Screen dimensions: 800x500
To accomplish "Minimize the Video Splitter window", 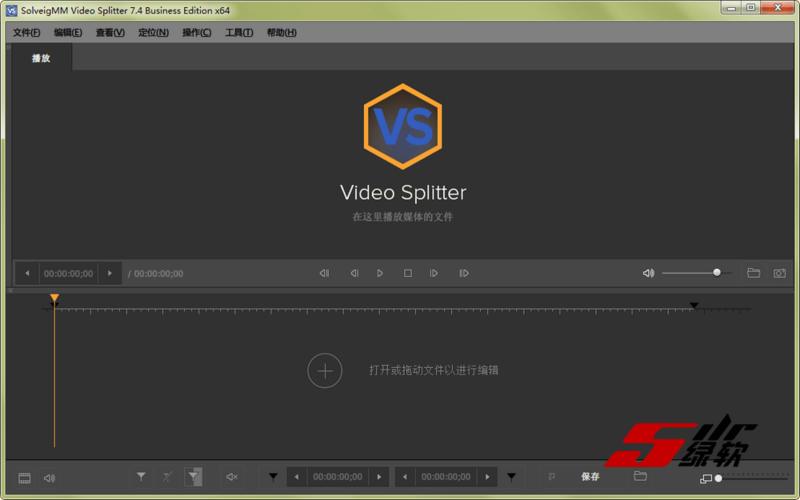I will point(731,8).
